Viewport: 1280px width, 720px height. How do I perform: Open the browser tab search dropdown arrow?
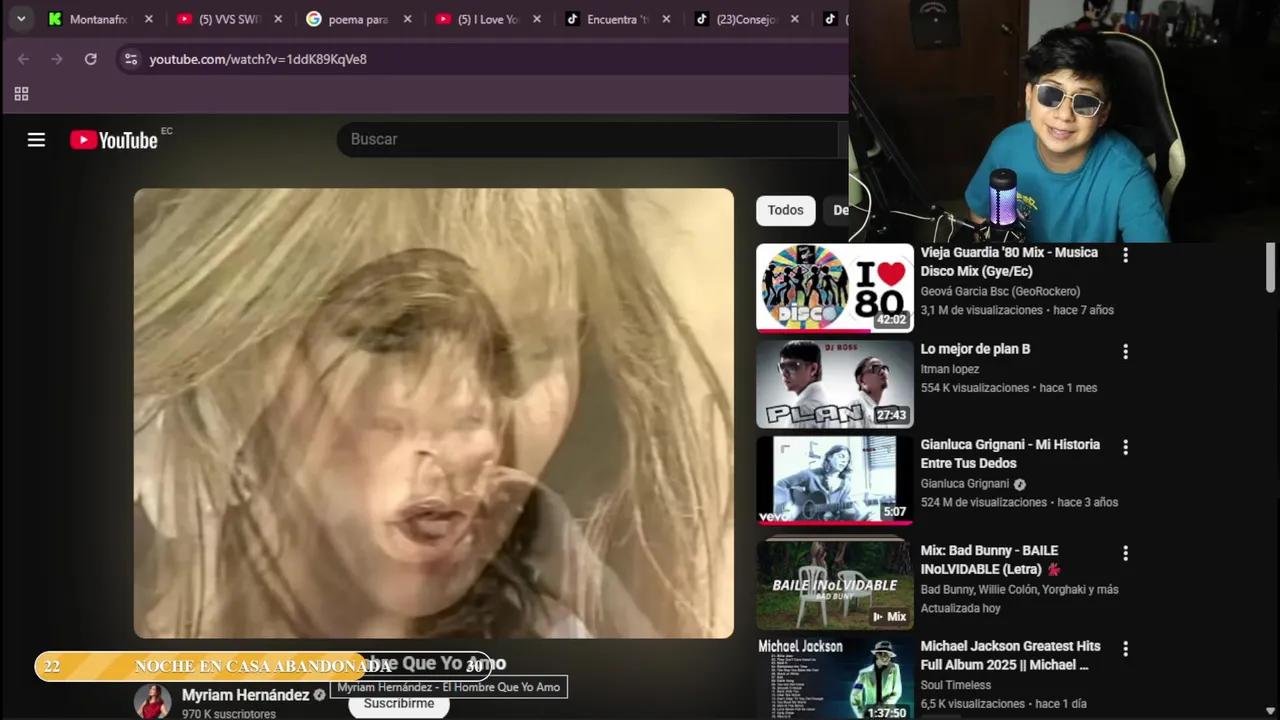pos(21,19)
